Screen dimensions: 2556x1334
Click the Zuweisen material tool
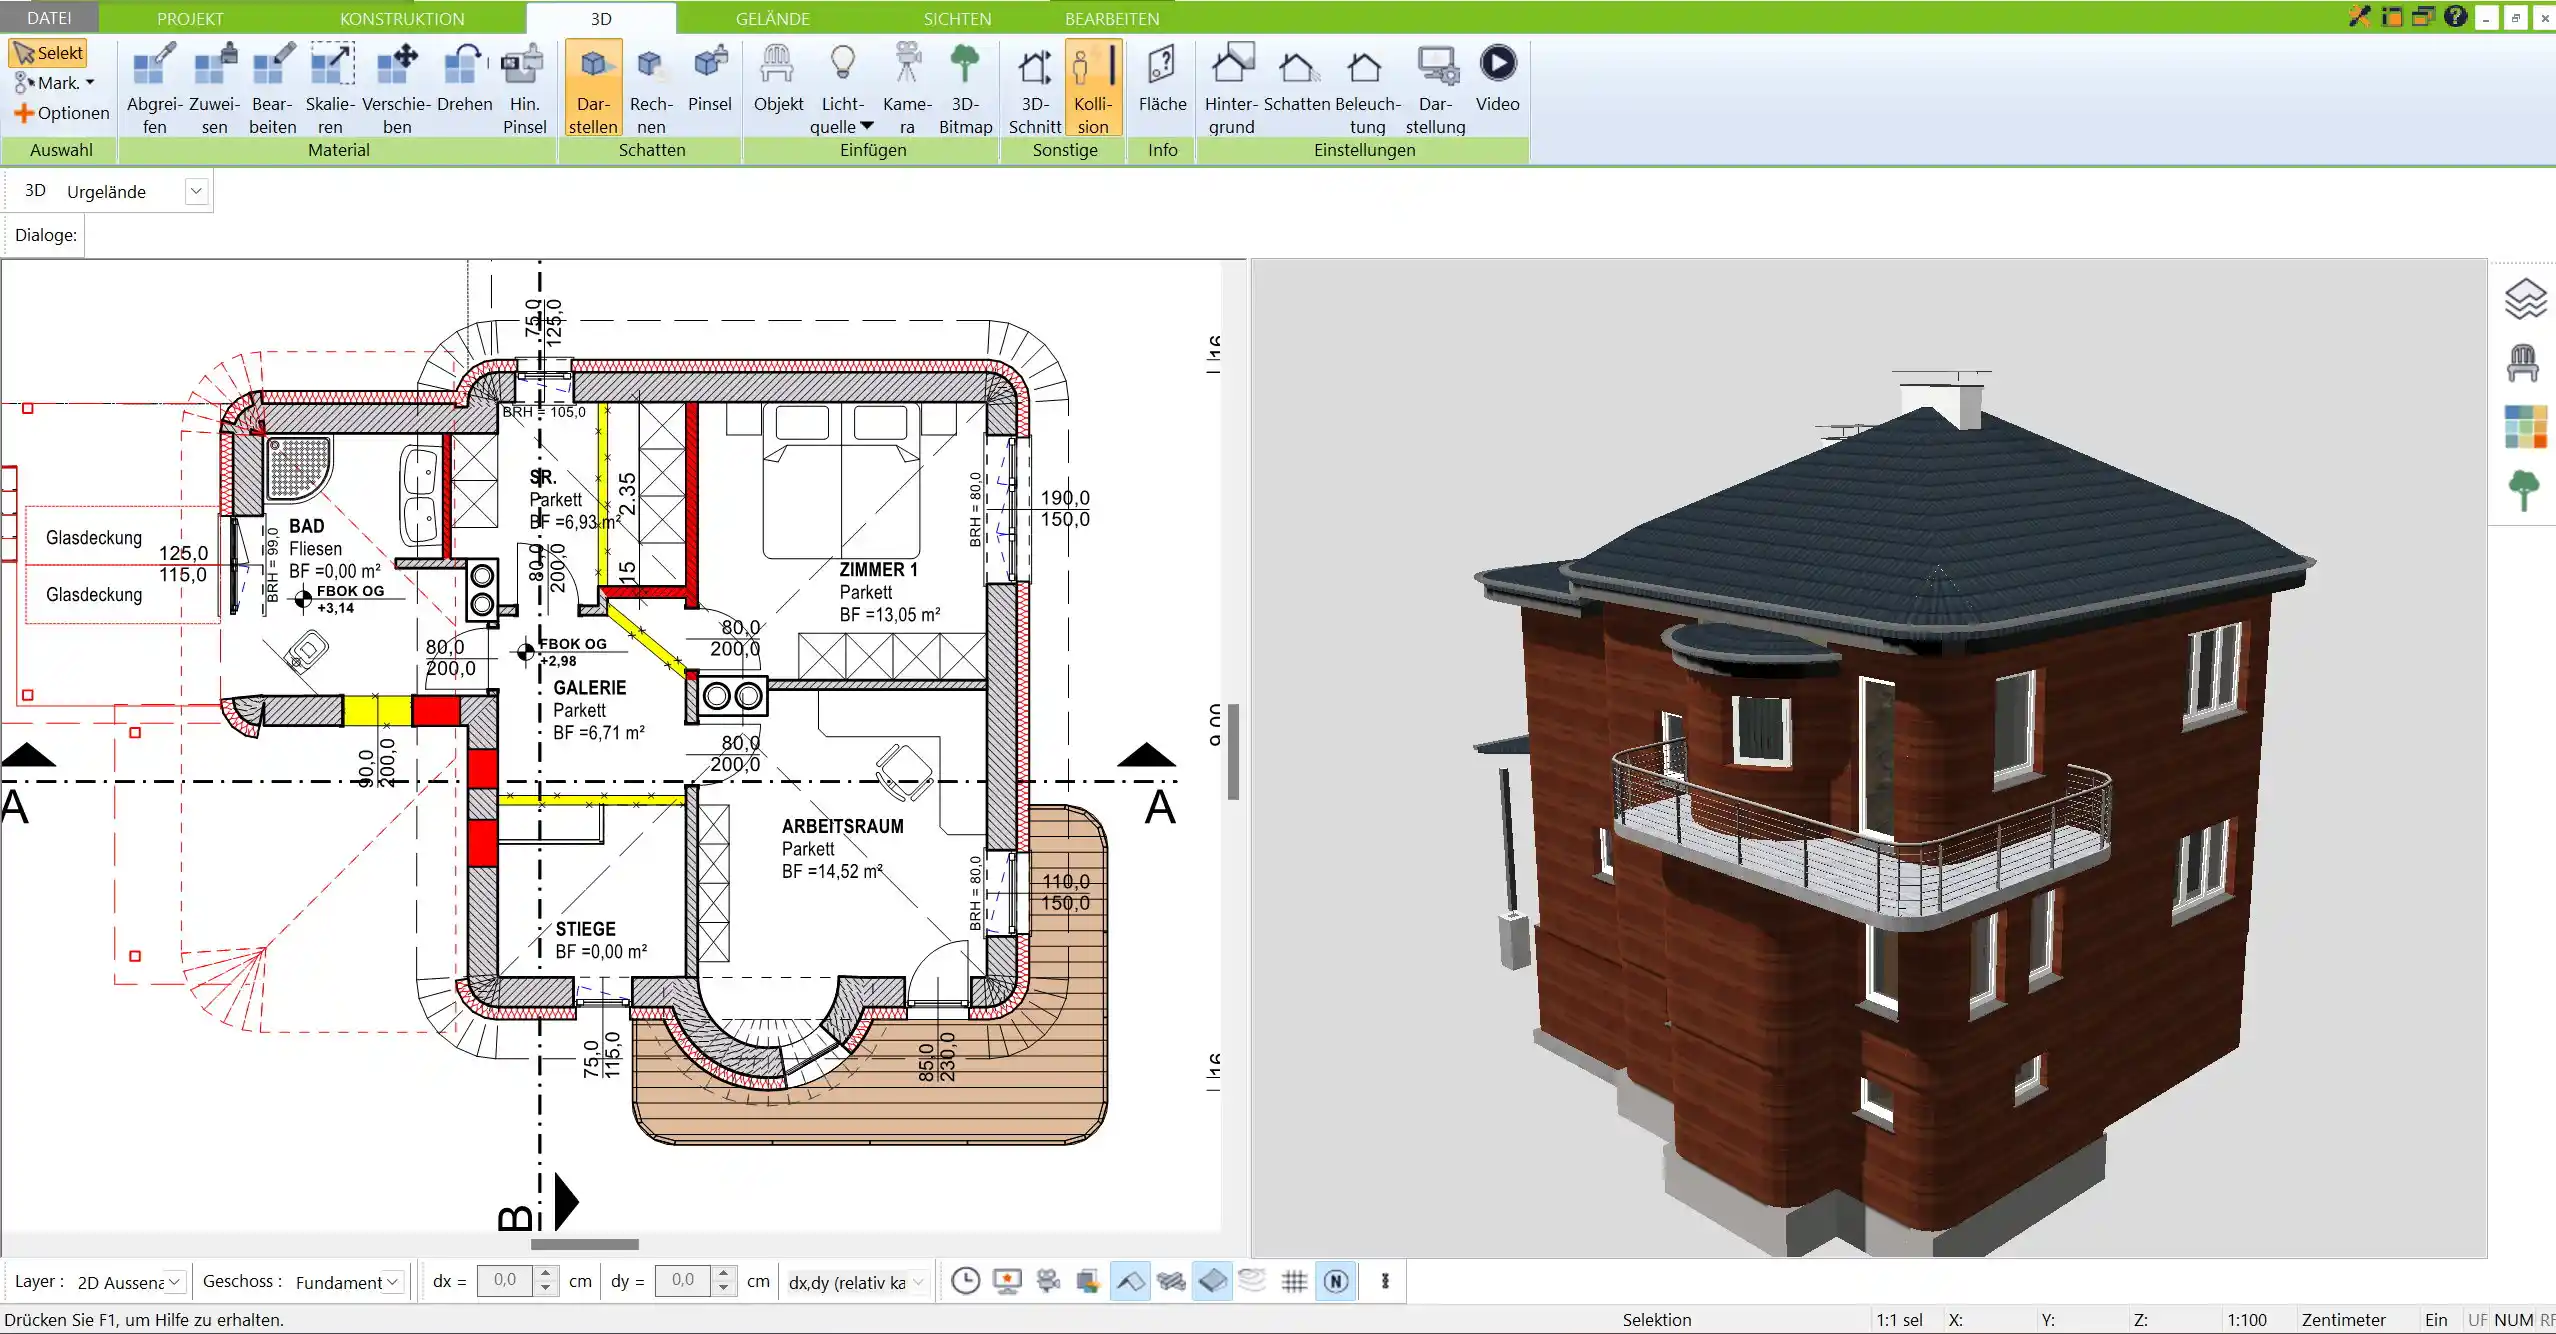(214, 88)
